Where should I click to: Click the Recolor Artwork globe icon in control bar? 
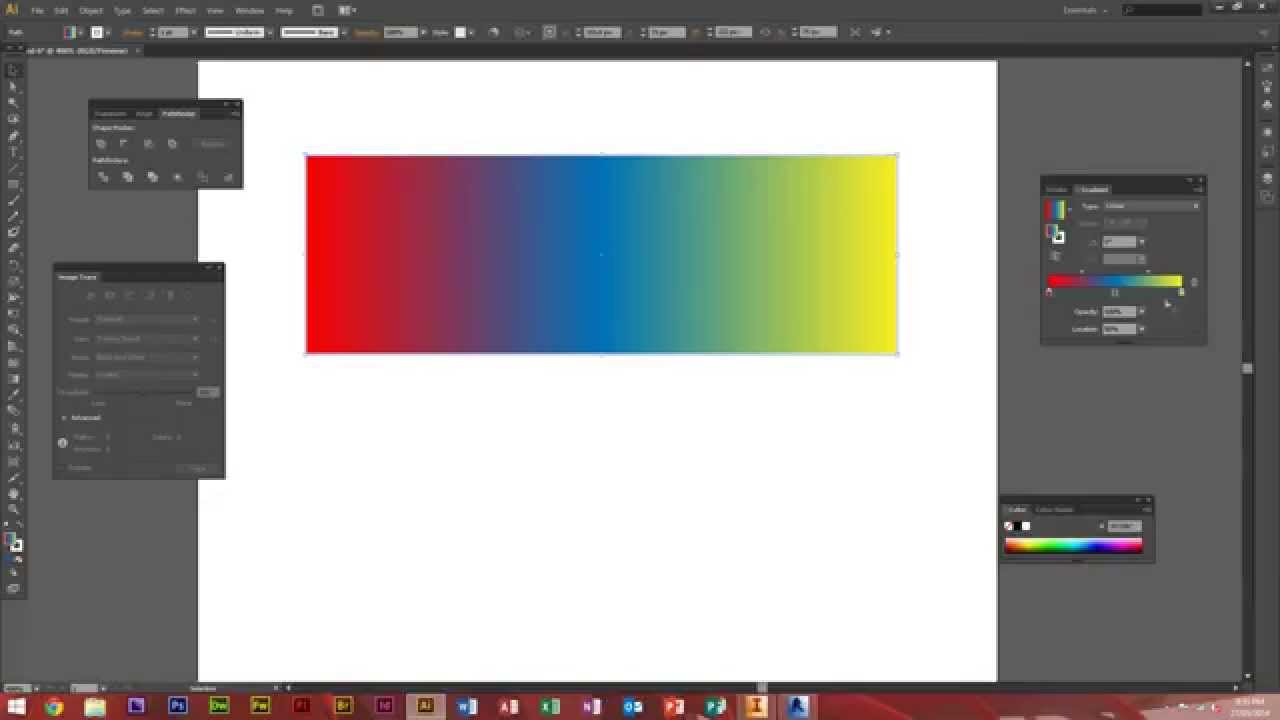coord(493,32)
